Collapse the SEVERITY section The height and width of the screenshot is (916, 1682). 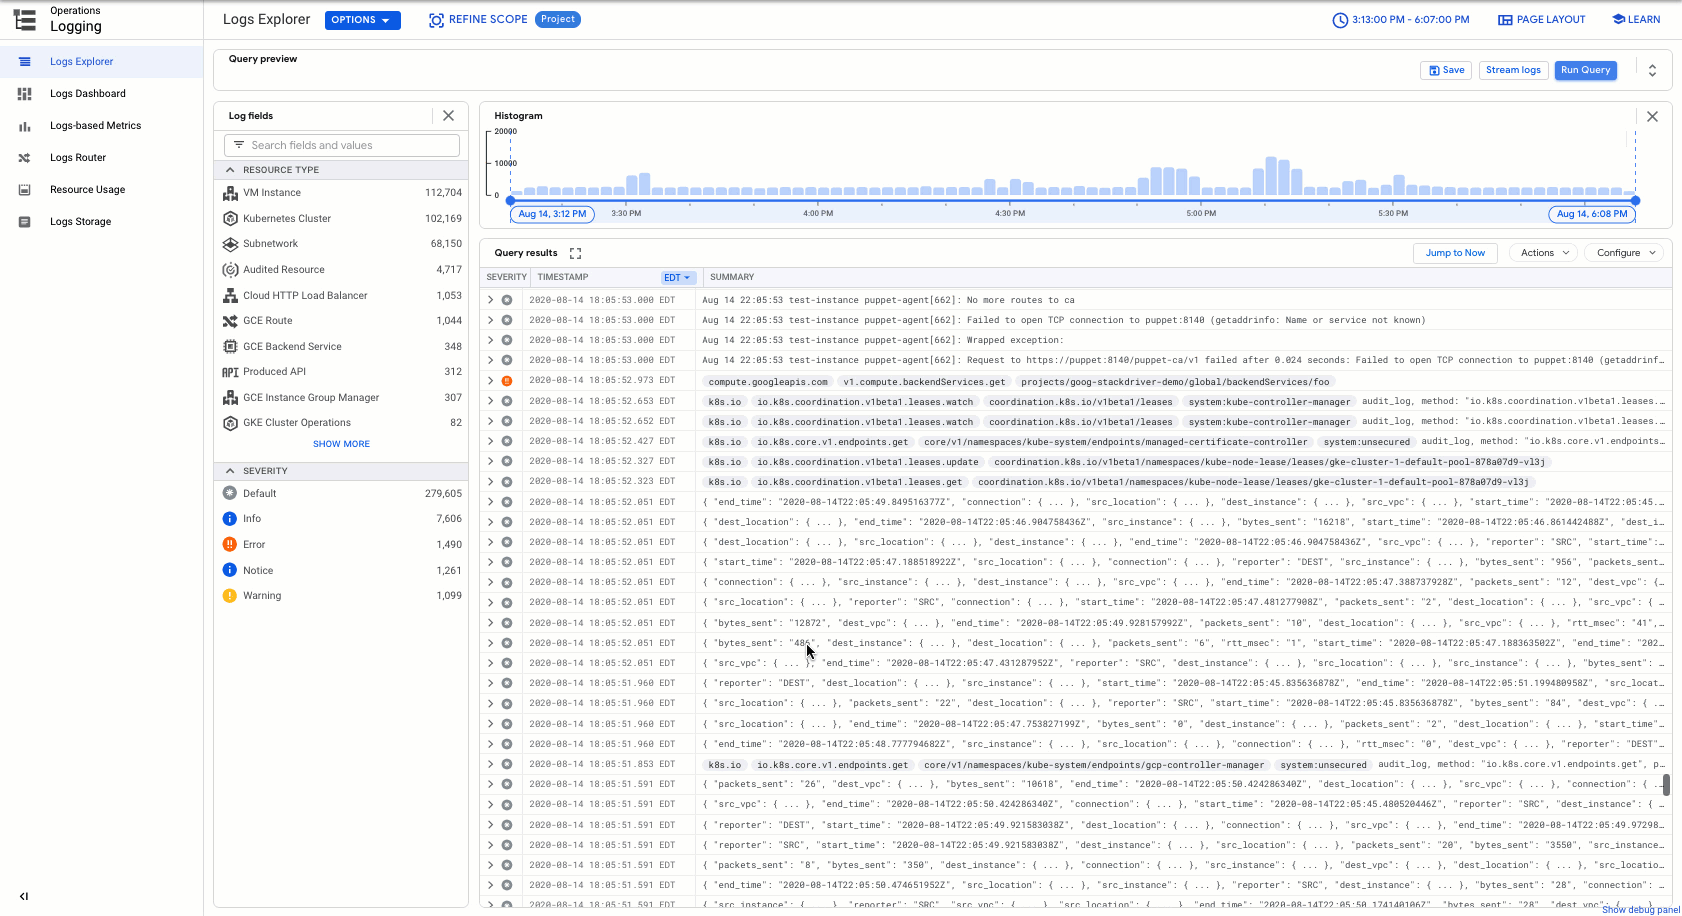(x=230, y=471)
